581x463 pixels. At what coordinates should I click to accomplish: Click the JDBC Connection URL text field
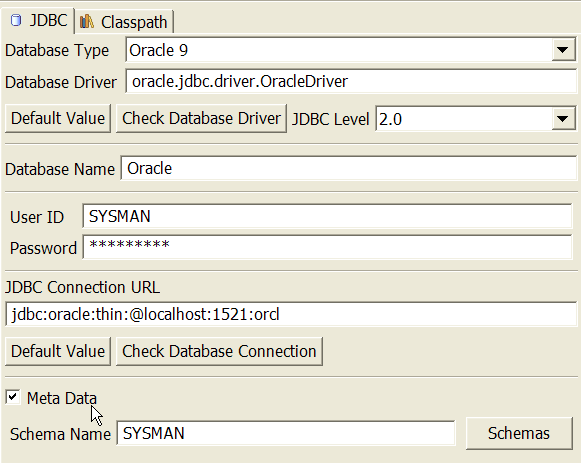pos(291,314)
